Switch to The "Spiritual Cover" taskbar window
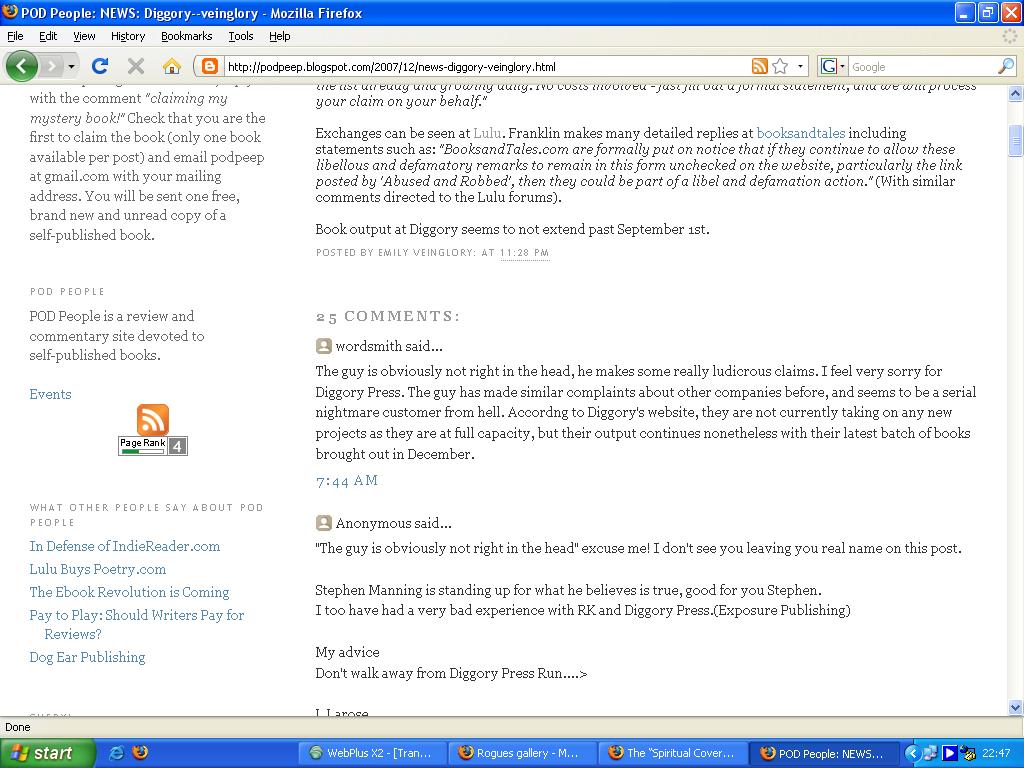The width and height of the screenshot is (1024, 768). click(x=673, y=753)
